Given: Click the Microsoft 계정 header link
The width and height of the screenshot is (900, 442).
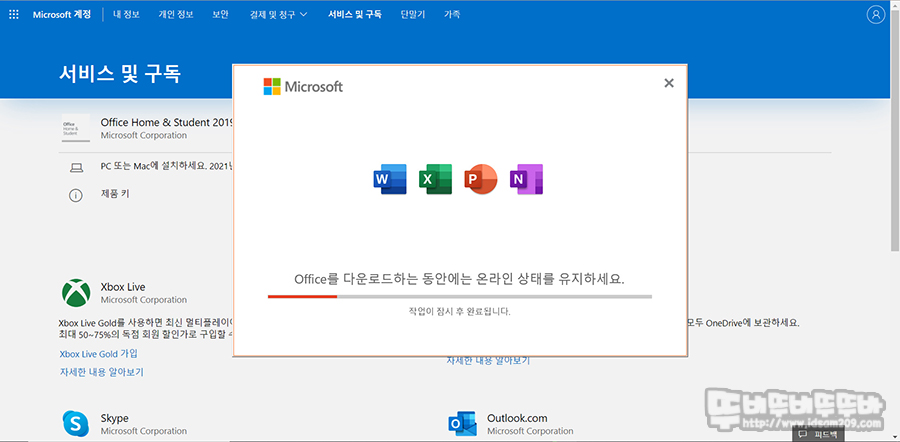Looking at the screenshot, I should point(62,15).
